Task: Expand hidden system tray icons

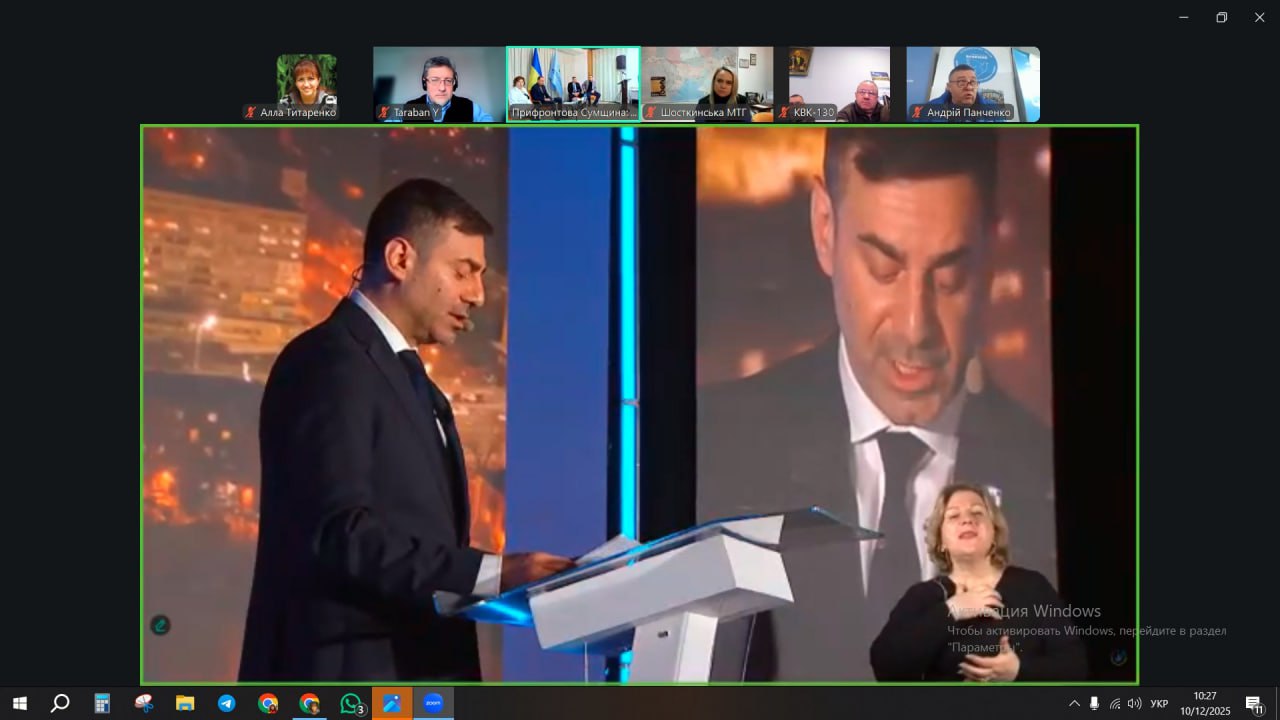Action: click(x=1074, y=703)
